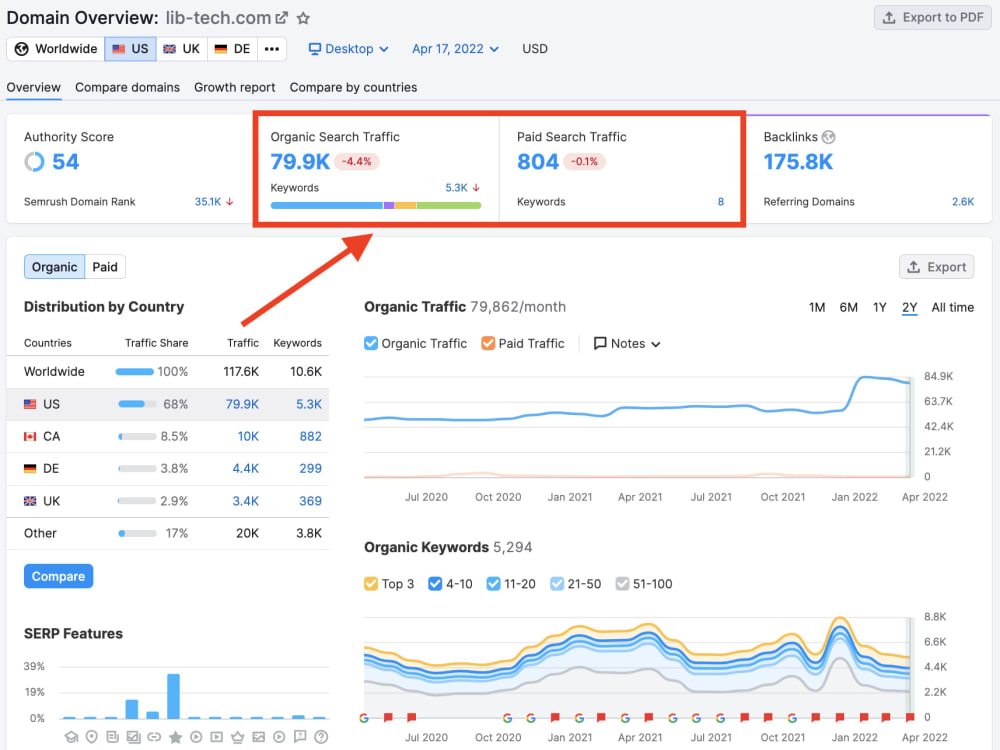The height and width of the screenshot is (750, 1000).
Task: Toggle the Organic Traffic checkbox
Action: [371, 343]
